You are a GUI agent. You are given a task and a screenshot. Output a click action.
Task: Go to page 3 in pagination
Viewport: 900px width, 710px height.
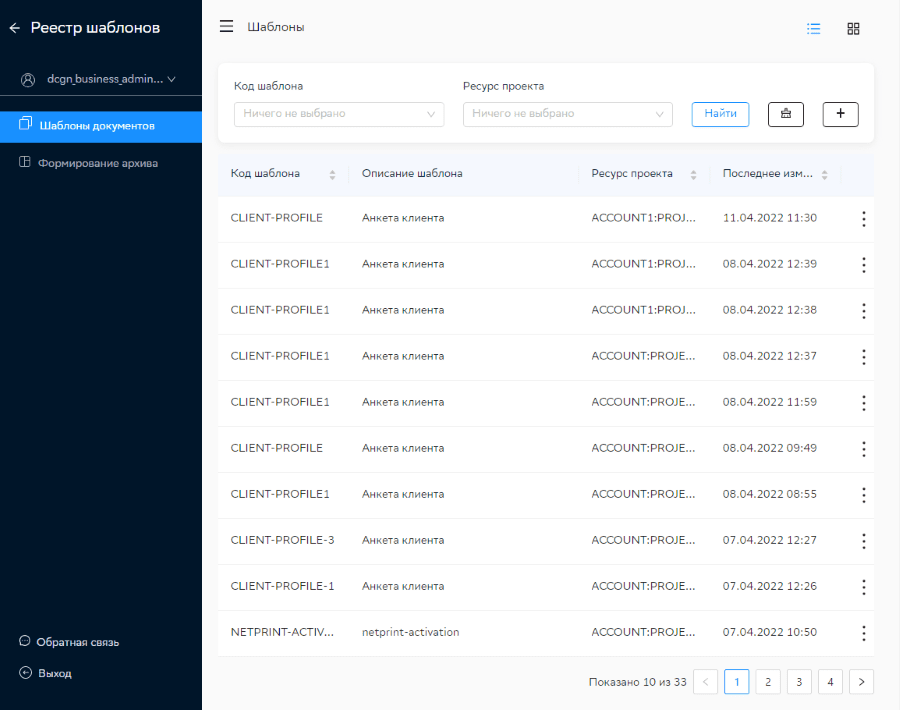798,682
